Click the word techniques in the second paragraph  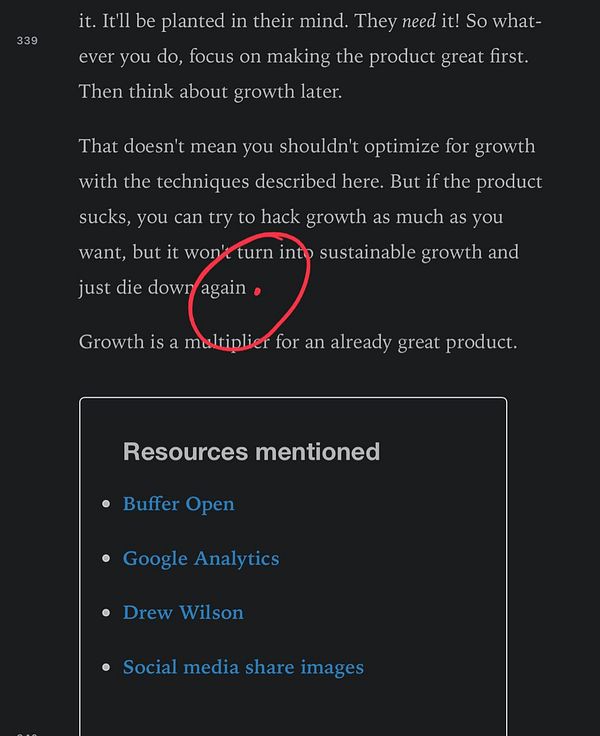coord(202,183)
